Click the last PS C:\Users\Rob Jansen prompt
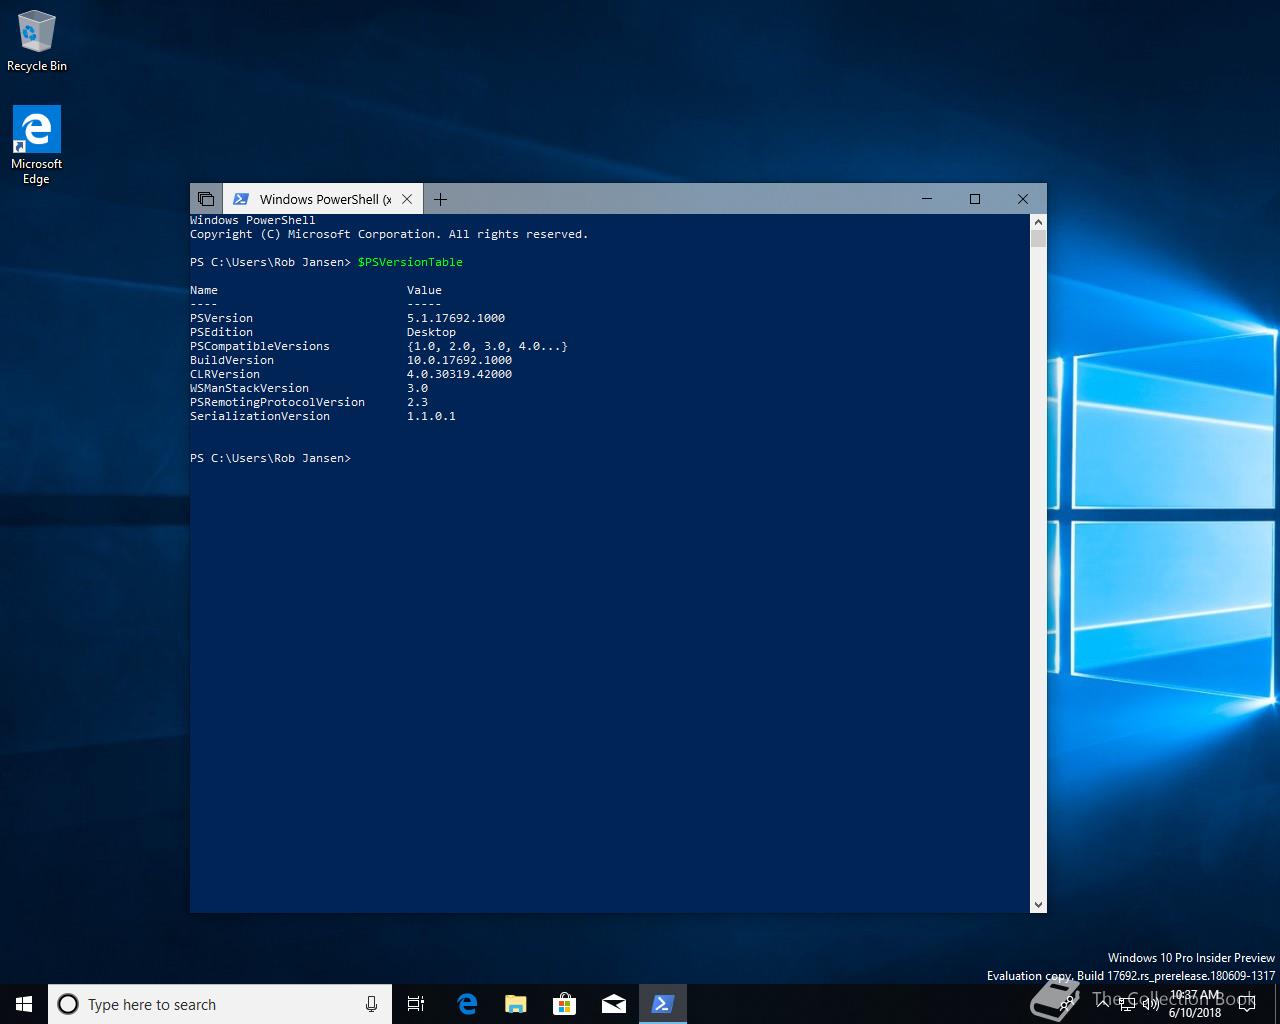1280x1024 pixels. click(x=270, y=458)
